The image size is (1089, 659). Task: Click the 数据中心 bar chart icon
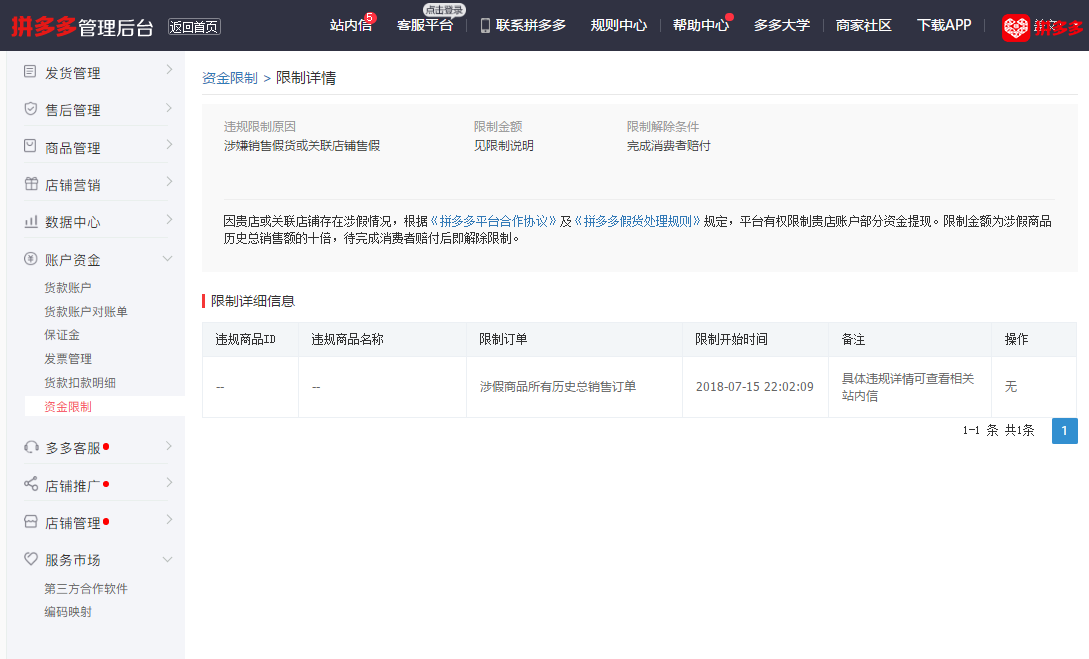(x=31, y=221)
